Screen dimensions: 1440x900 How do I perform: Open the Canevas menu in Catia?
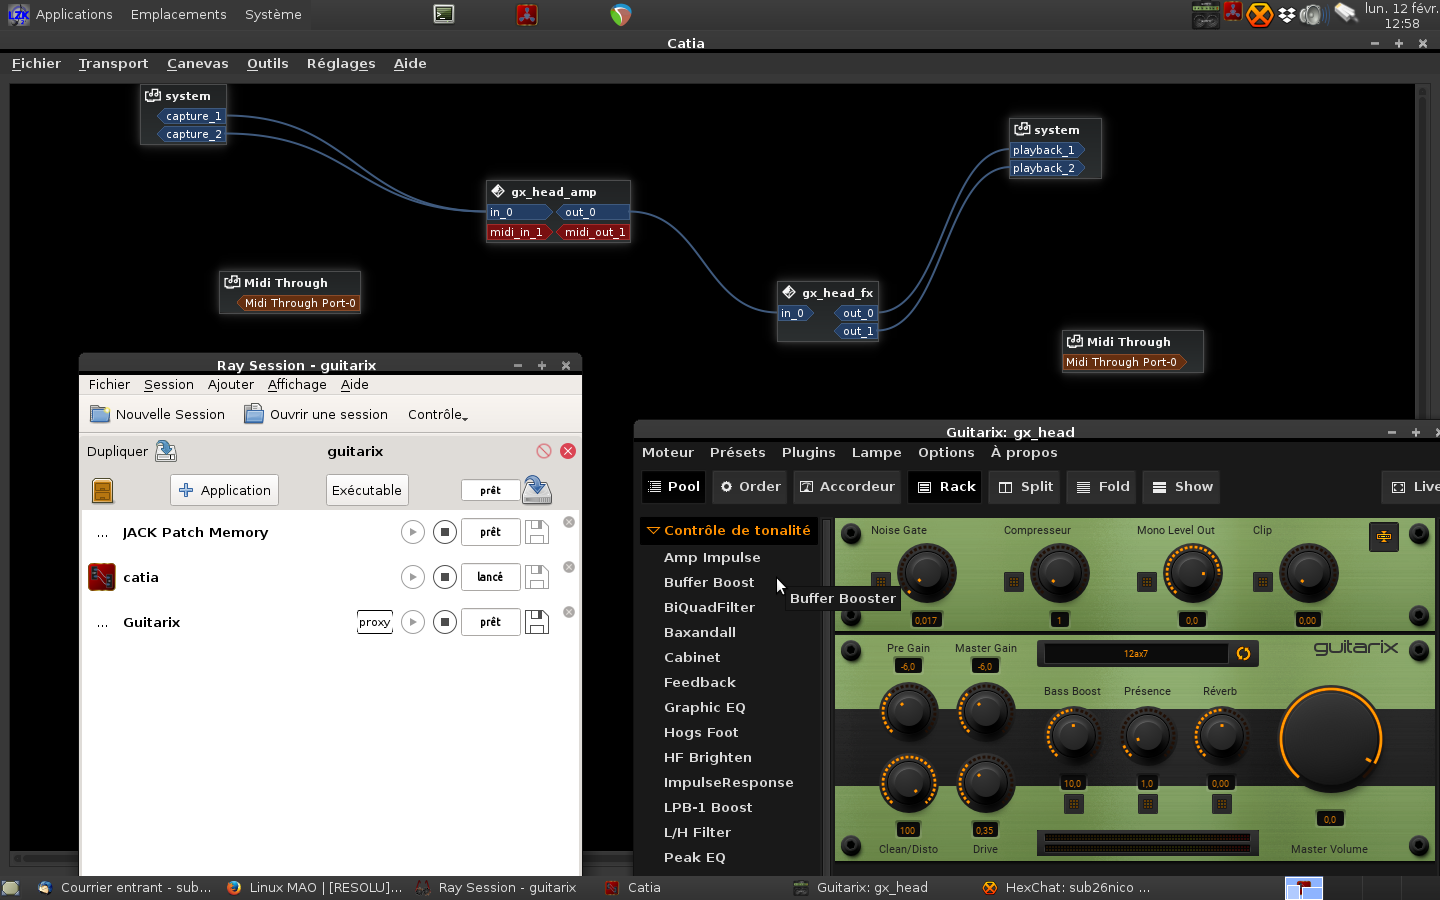tap(197, 63)
